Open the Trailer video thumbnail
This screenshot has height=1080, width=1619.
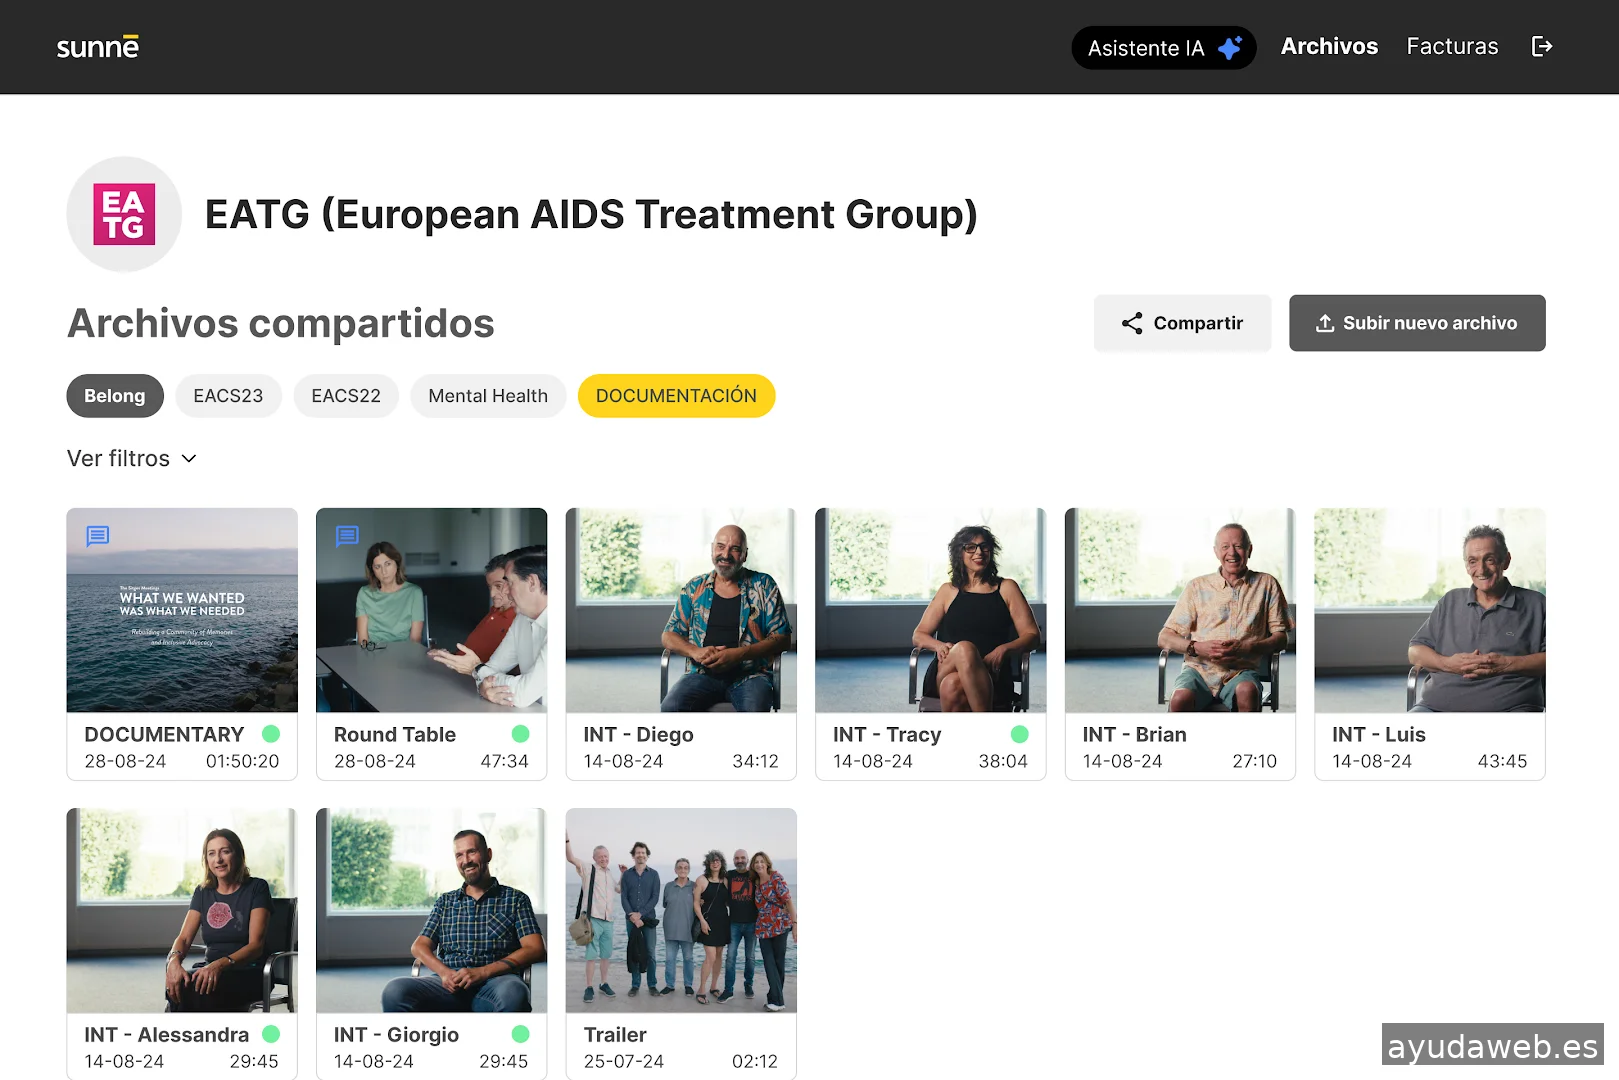(x=681, y=910)
